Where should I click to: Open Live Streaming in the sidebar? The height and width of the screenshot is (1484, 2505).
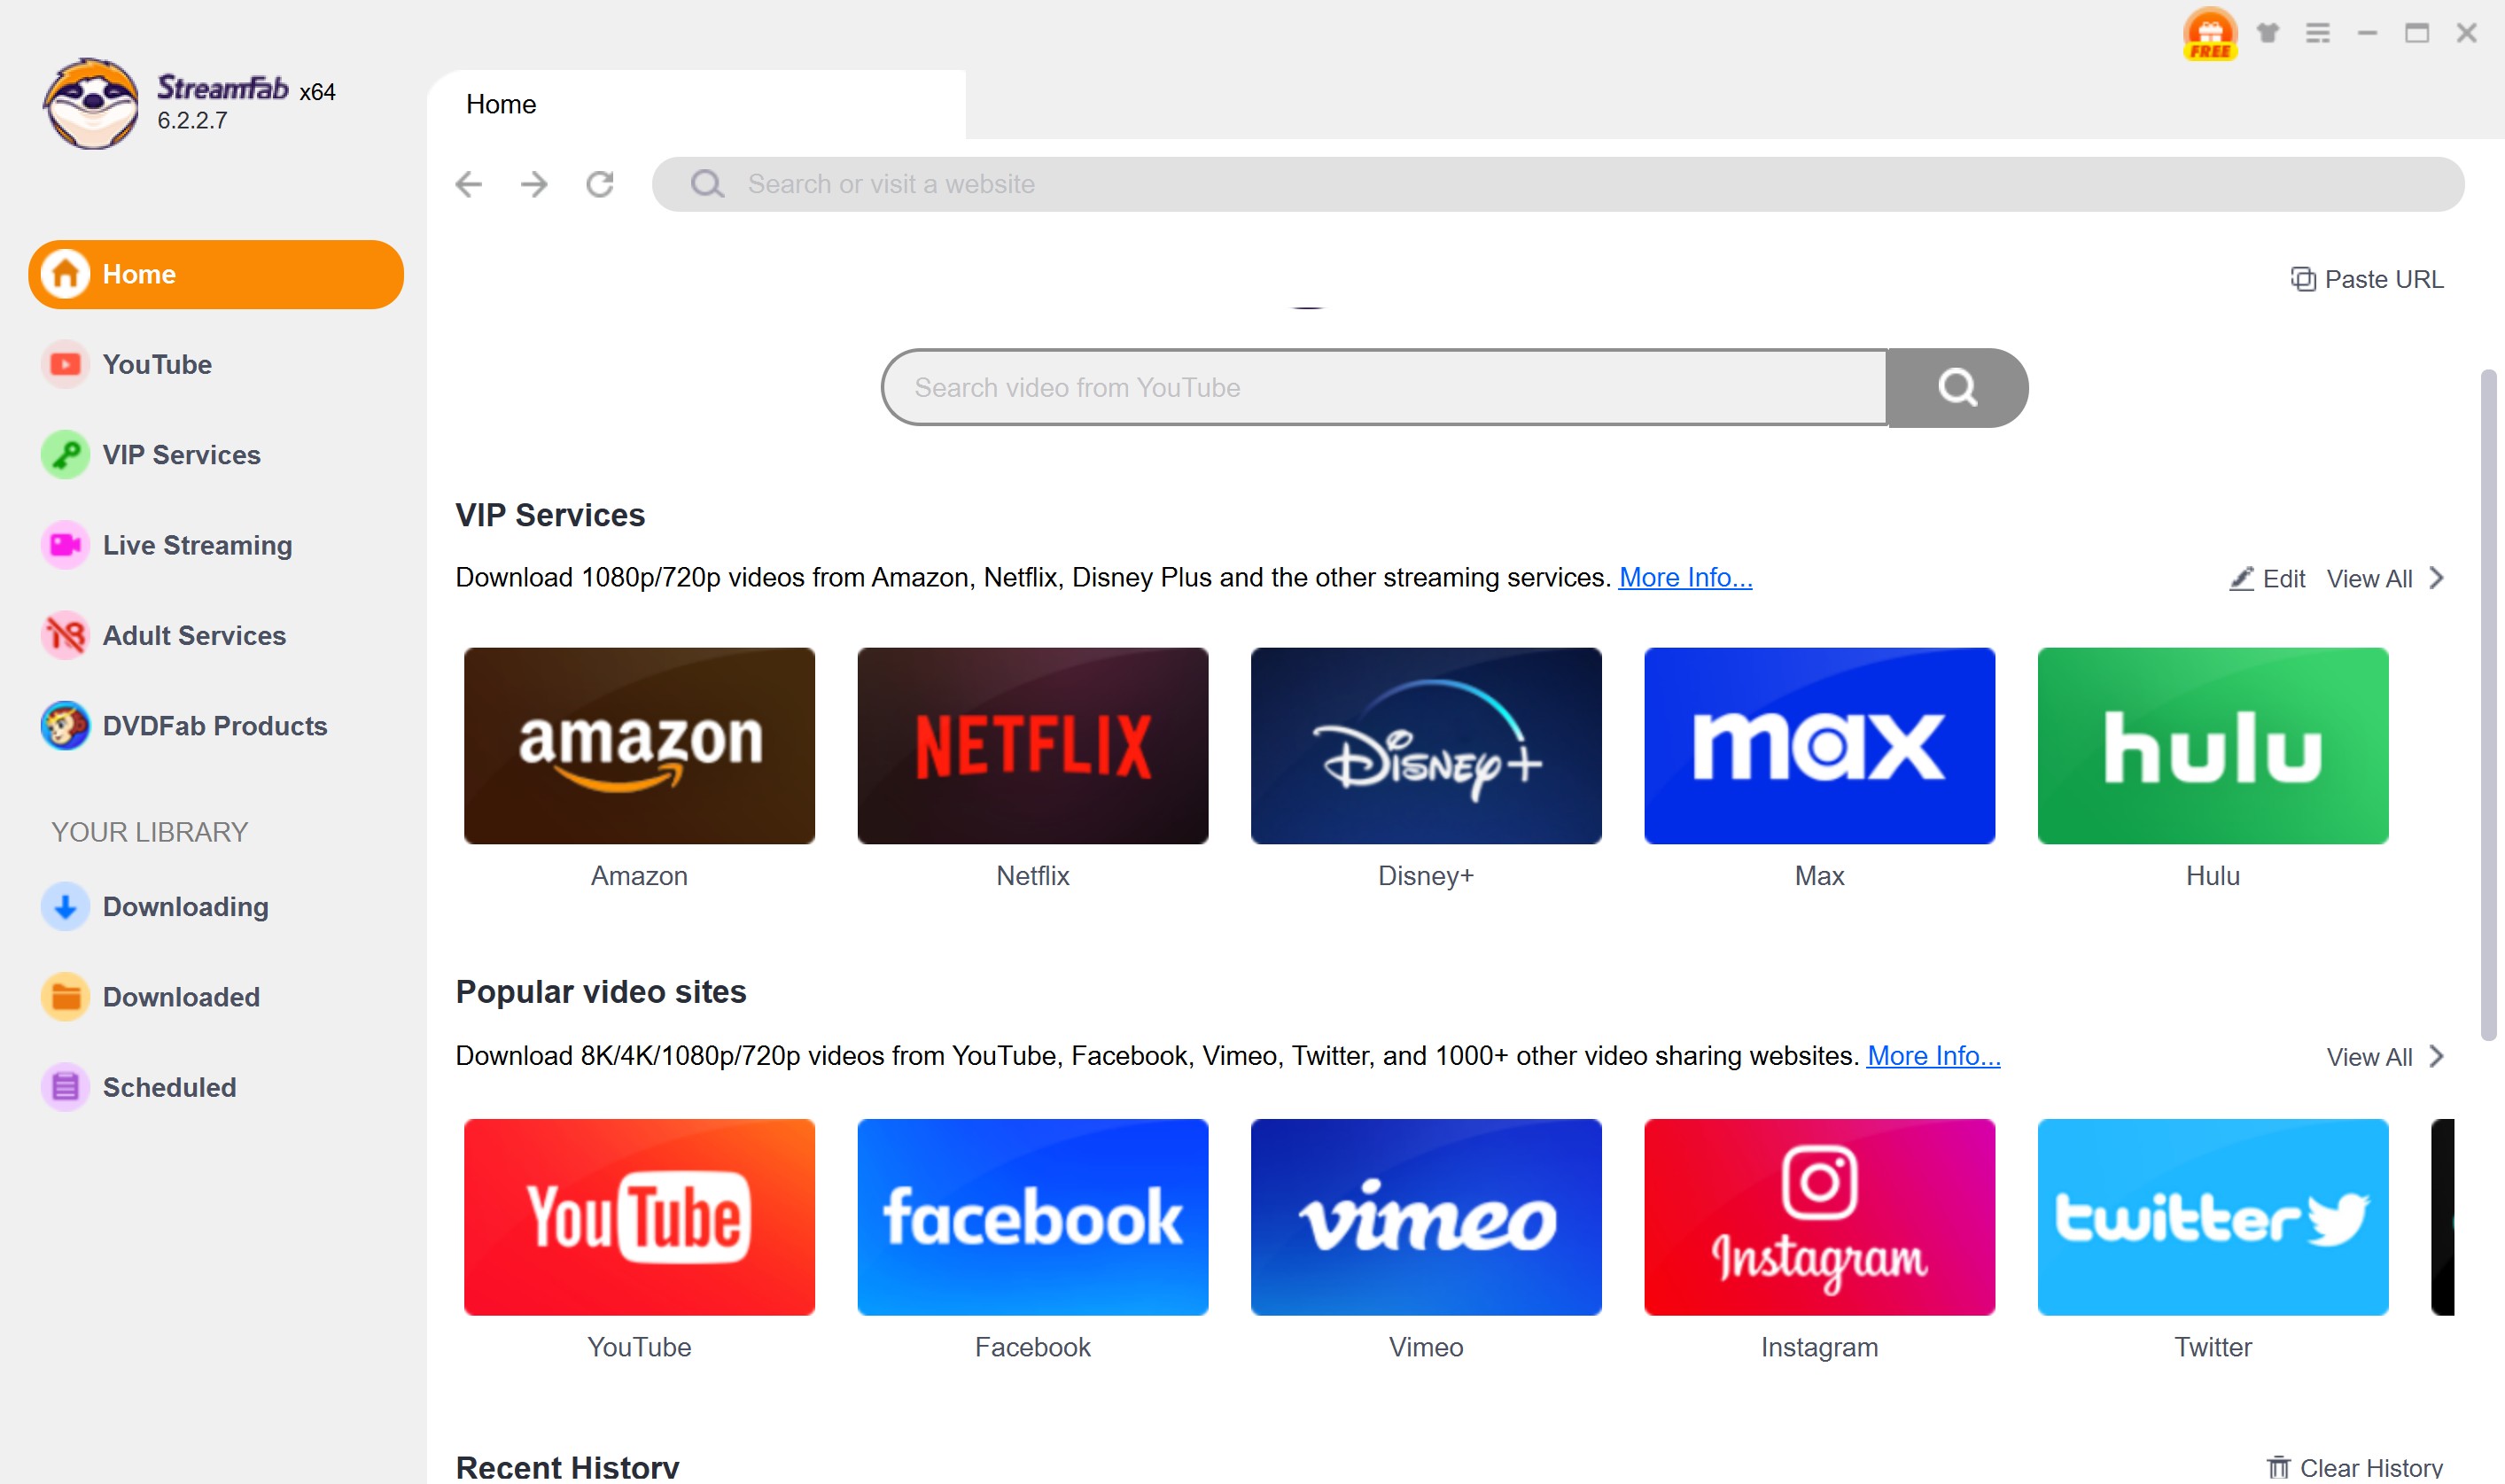pyautogui.click(x=216, y=545)
